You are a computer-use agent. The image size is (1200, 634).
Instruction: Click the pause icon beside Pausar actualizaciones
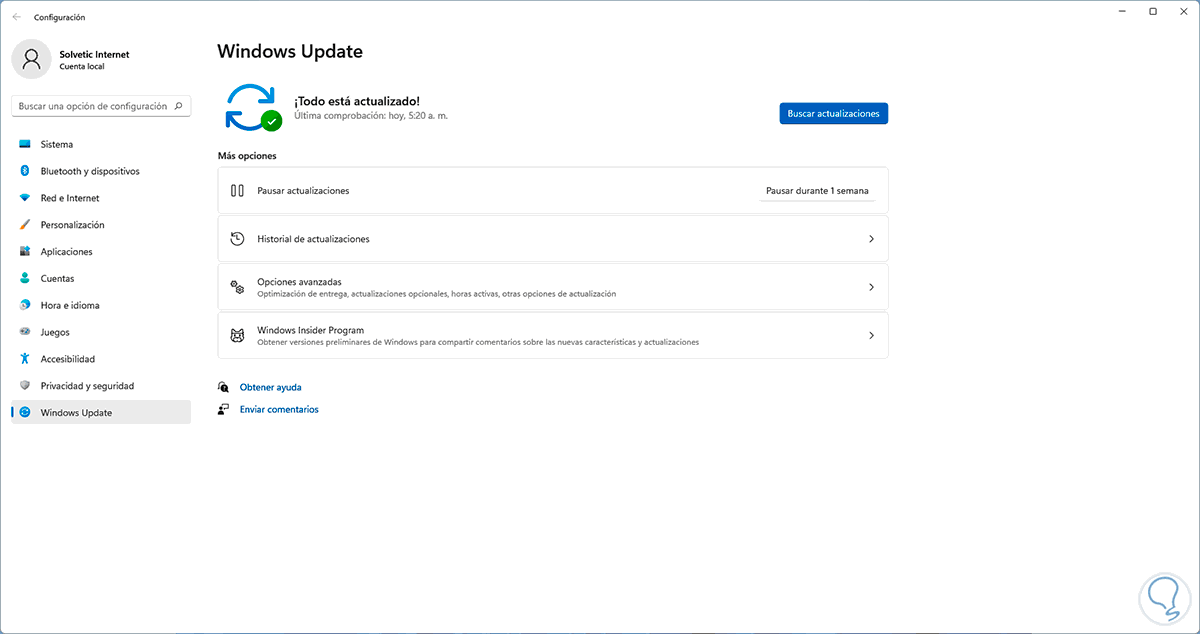tap(237, 190)
